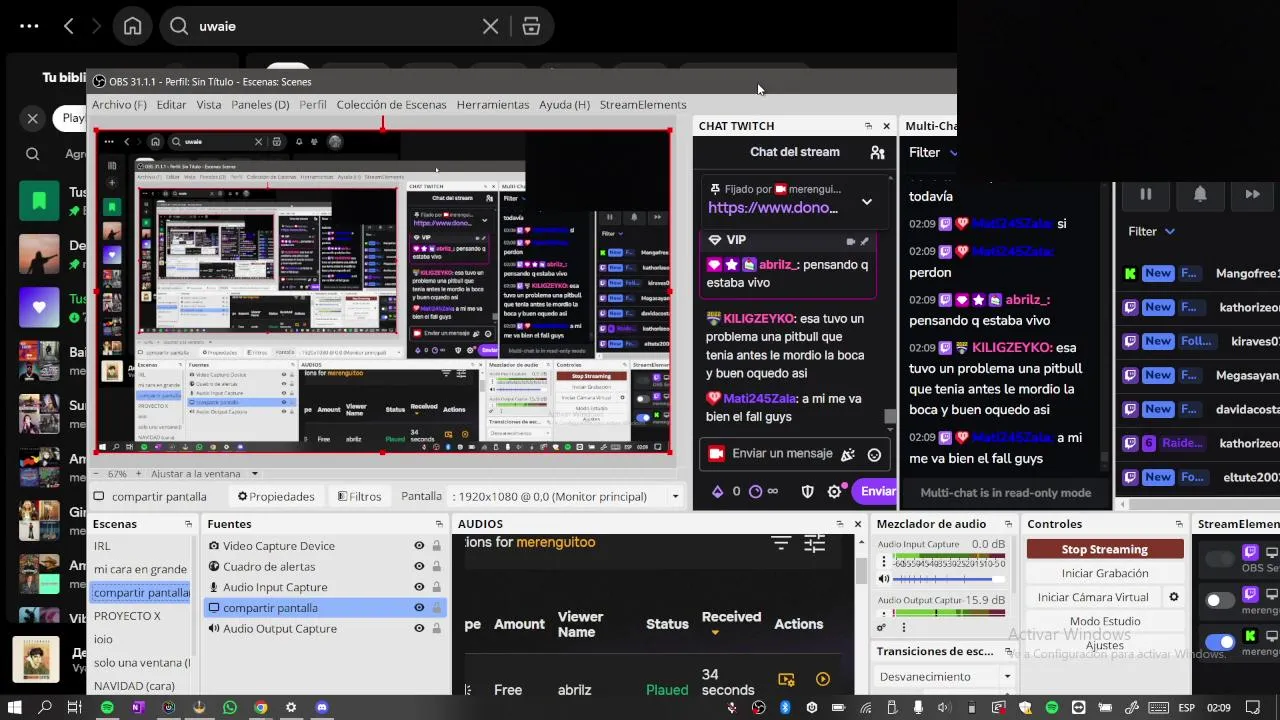Open the Herramientas menu
This screenshot has width=1280, height=720.
[x=493, y=105]
